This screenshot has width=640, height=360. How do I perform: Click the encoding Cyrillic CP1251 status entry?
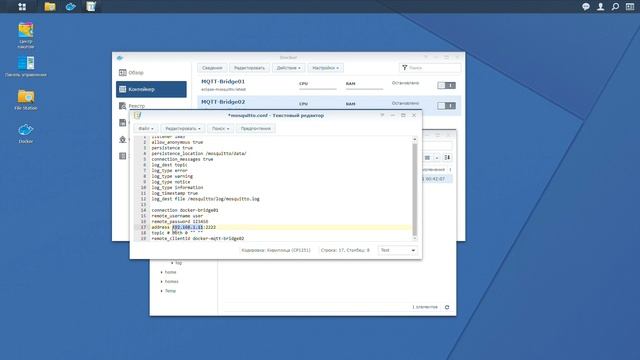[276, 250]
